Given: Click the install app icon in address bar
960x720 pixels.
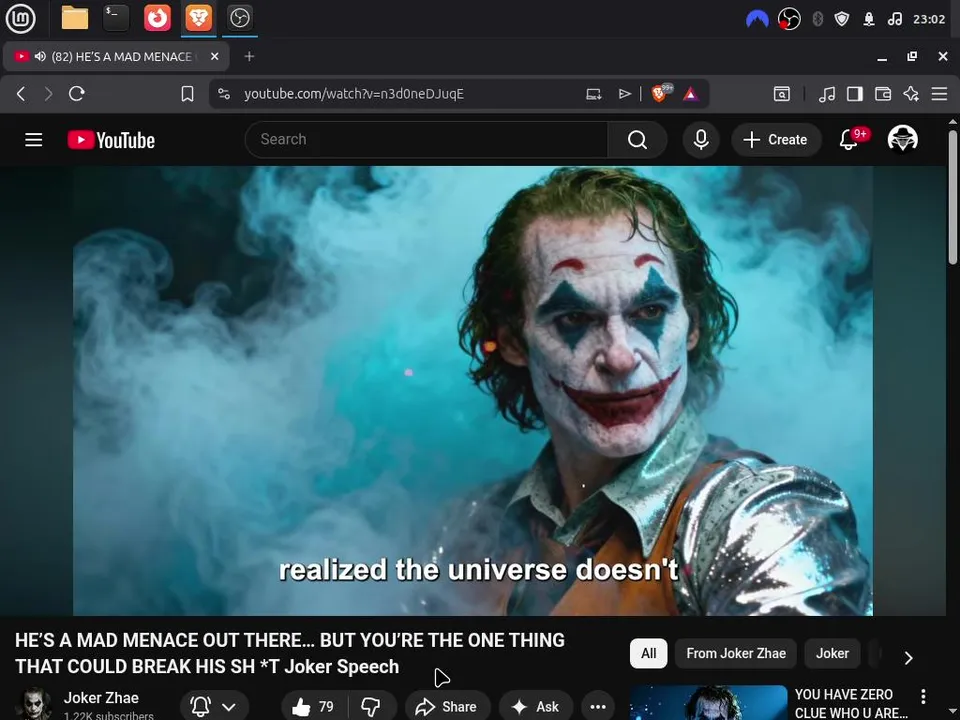Looking at the screenshot, I should click(x=593, y=94).
